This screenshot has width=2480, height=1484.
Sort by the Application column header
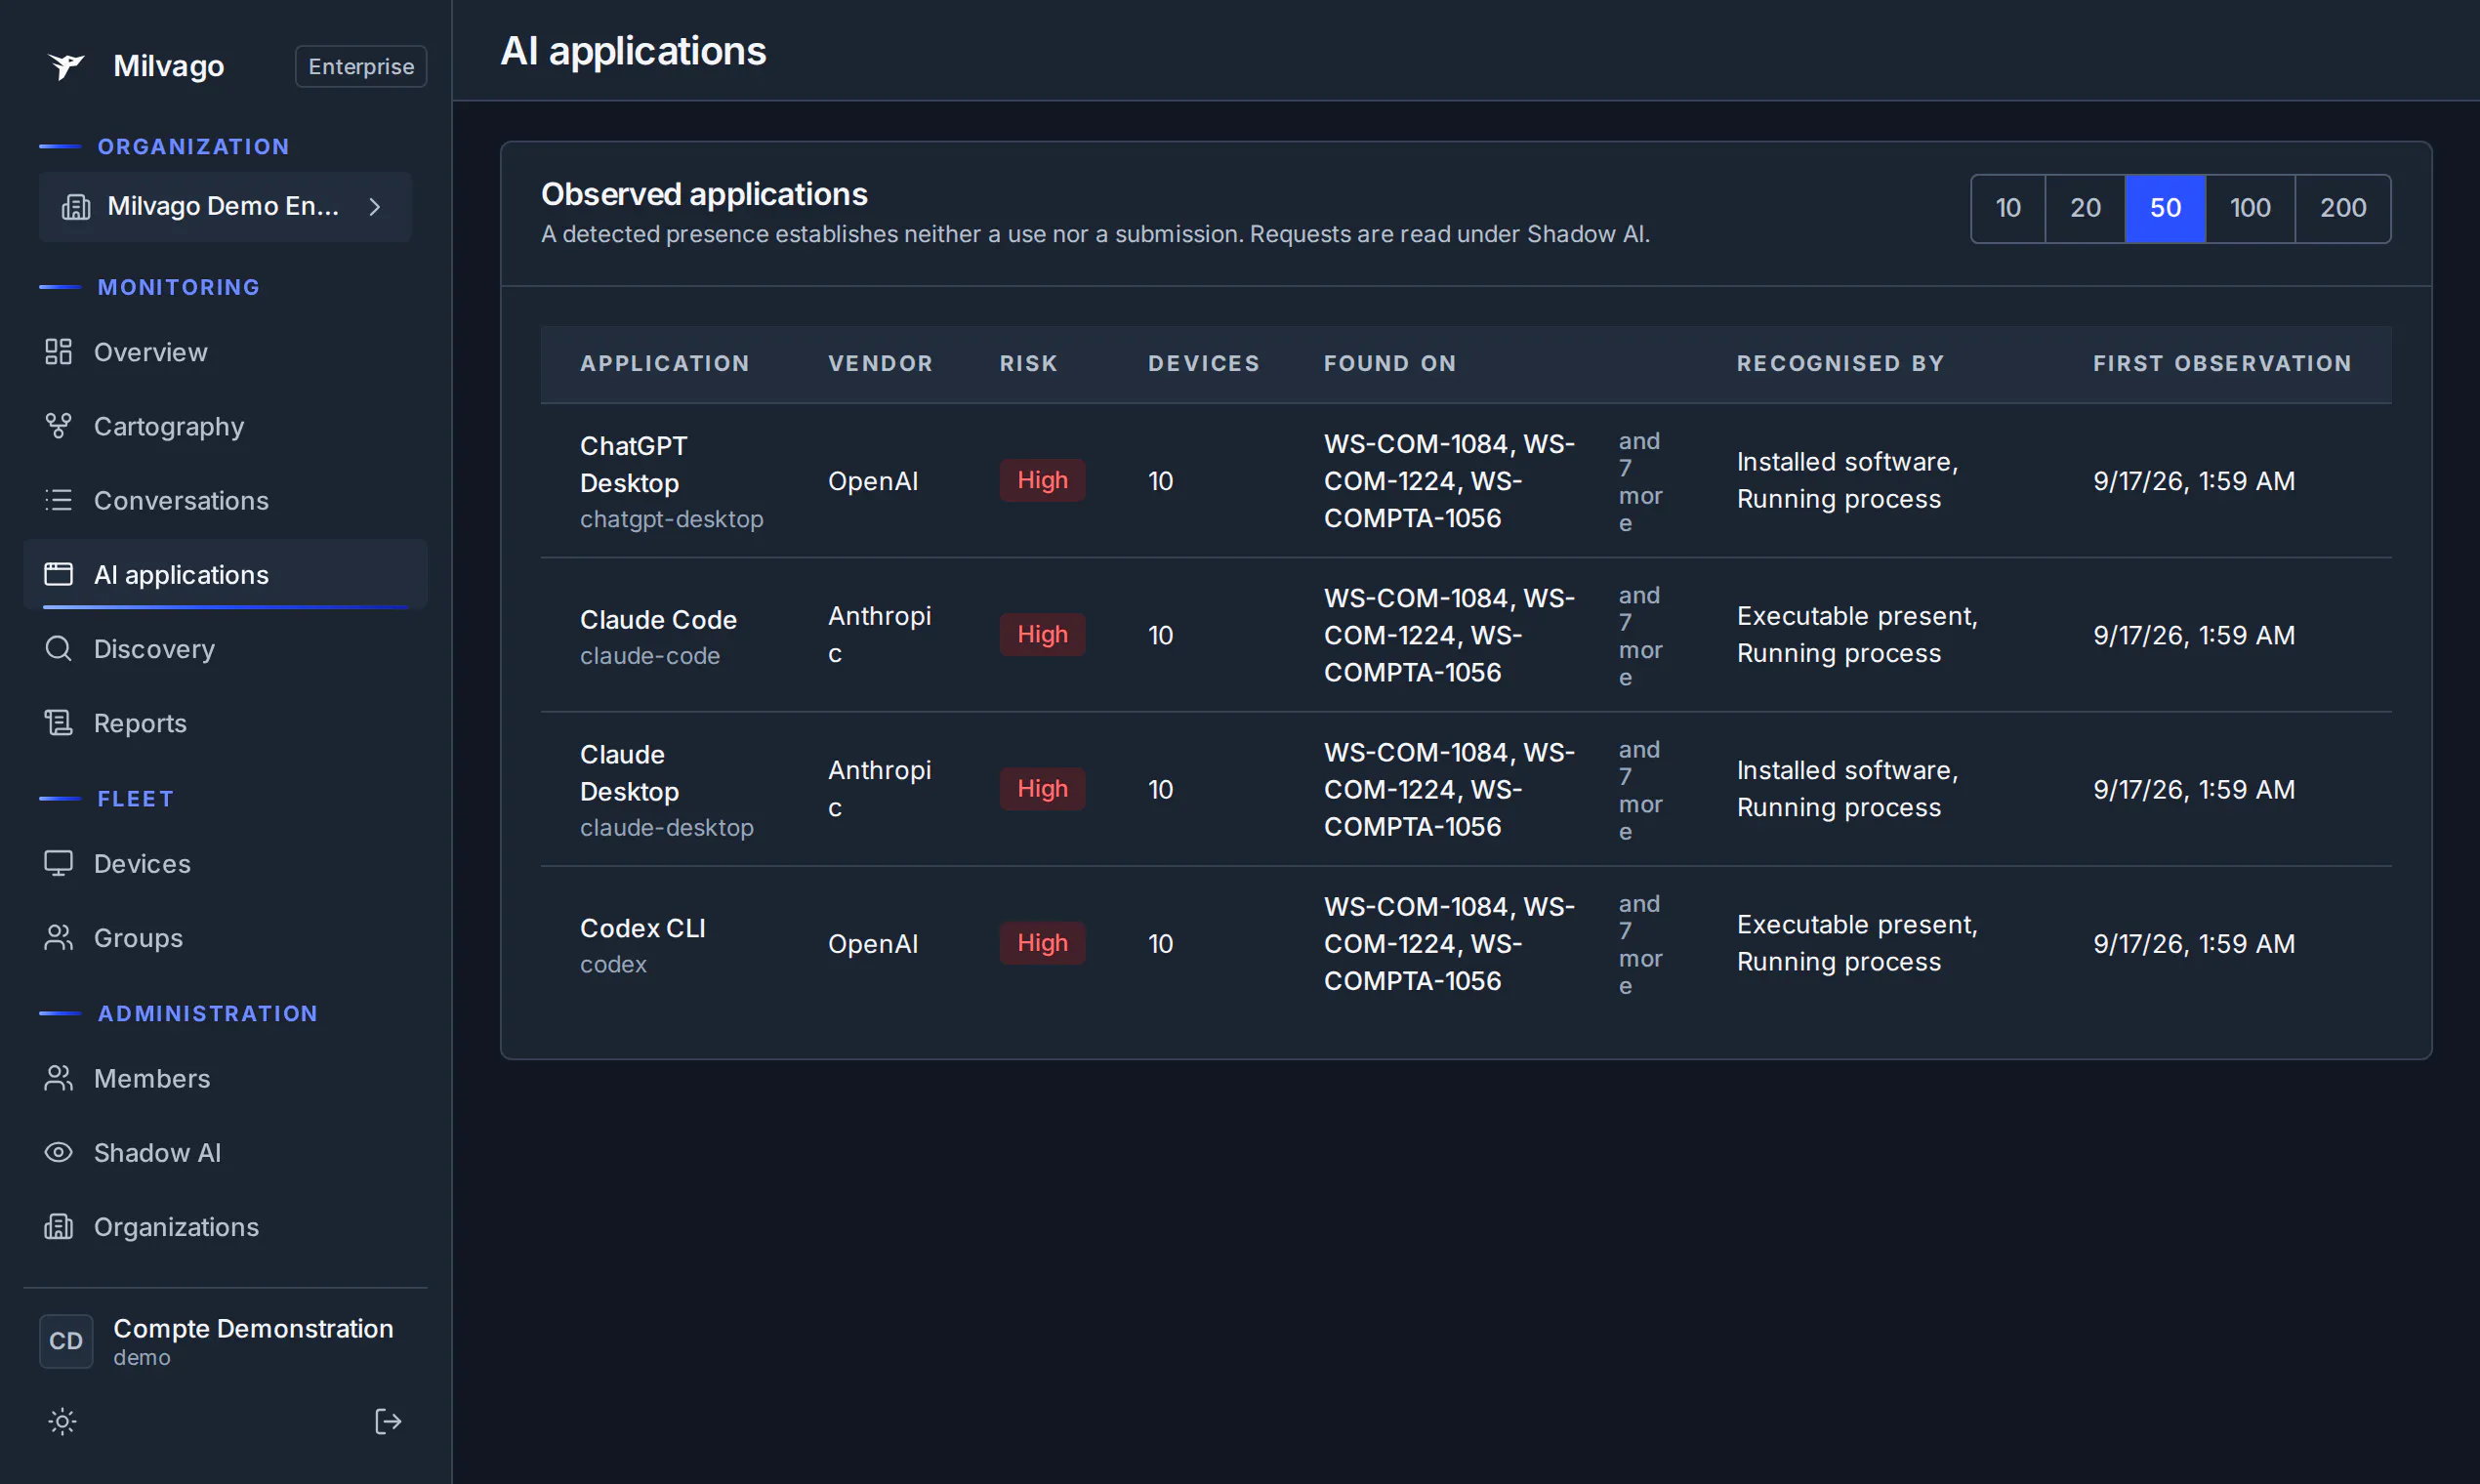pyautogui.click(x=665, y=363)
